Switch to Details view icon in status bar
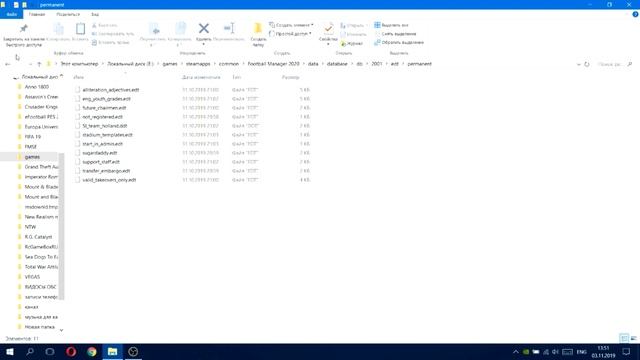The image size is (640, 360). (x=624, y=338)
